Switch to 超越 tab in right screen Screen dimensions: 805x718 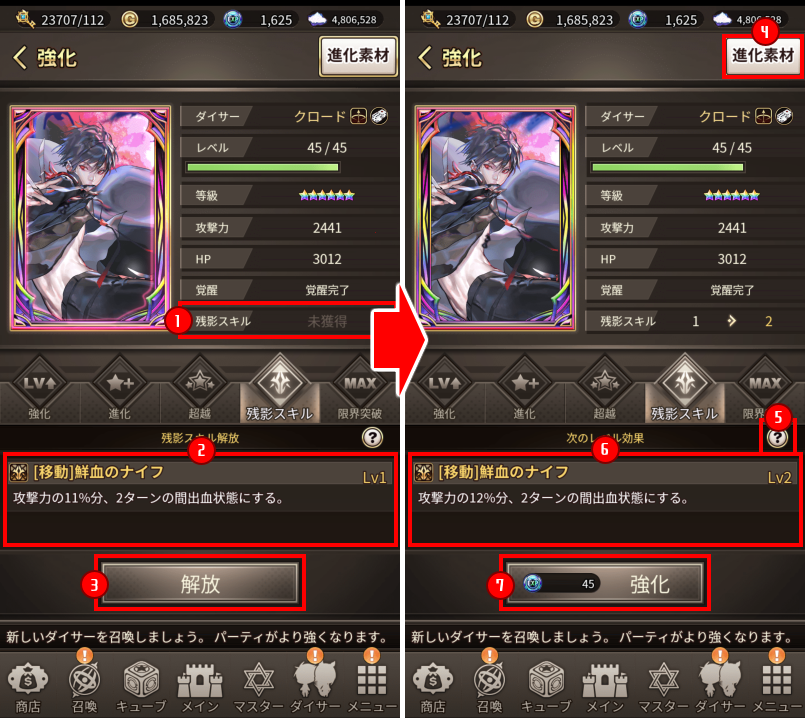pyautogui.click(x=604, y=389)
